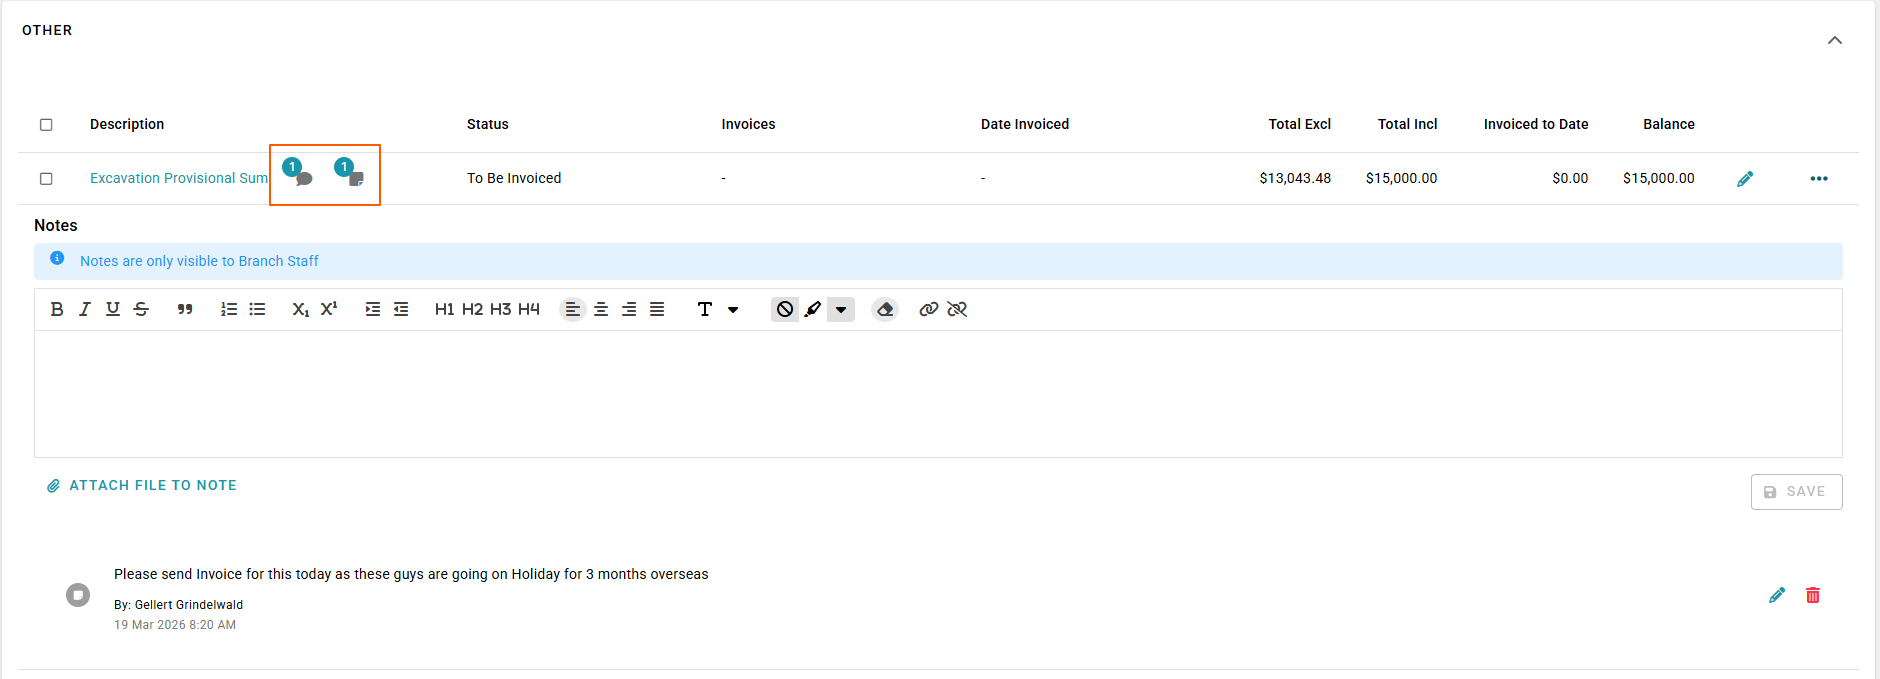Click the note avatar icon beside Gellert Grindelwald
1880x679 pixels.
tap(78, 595)
